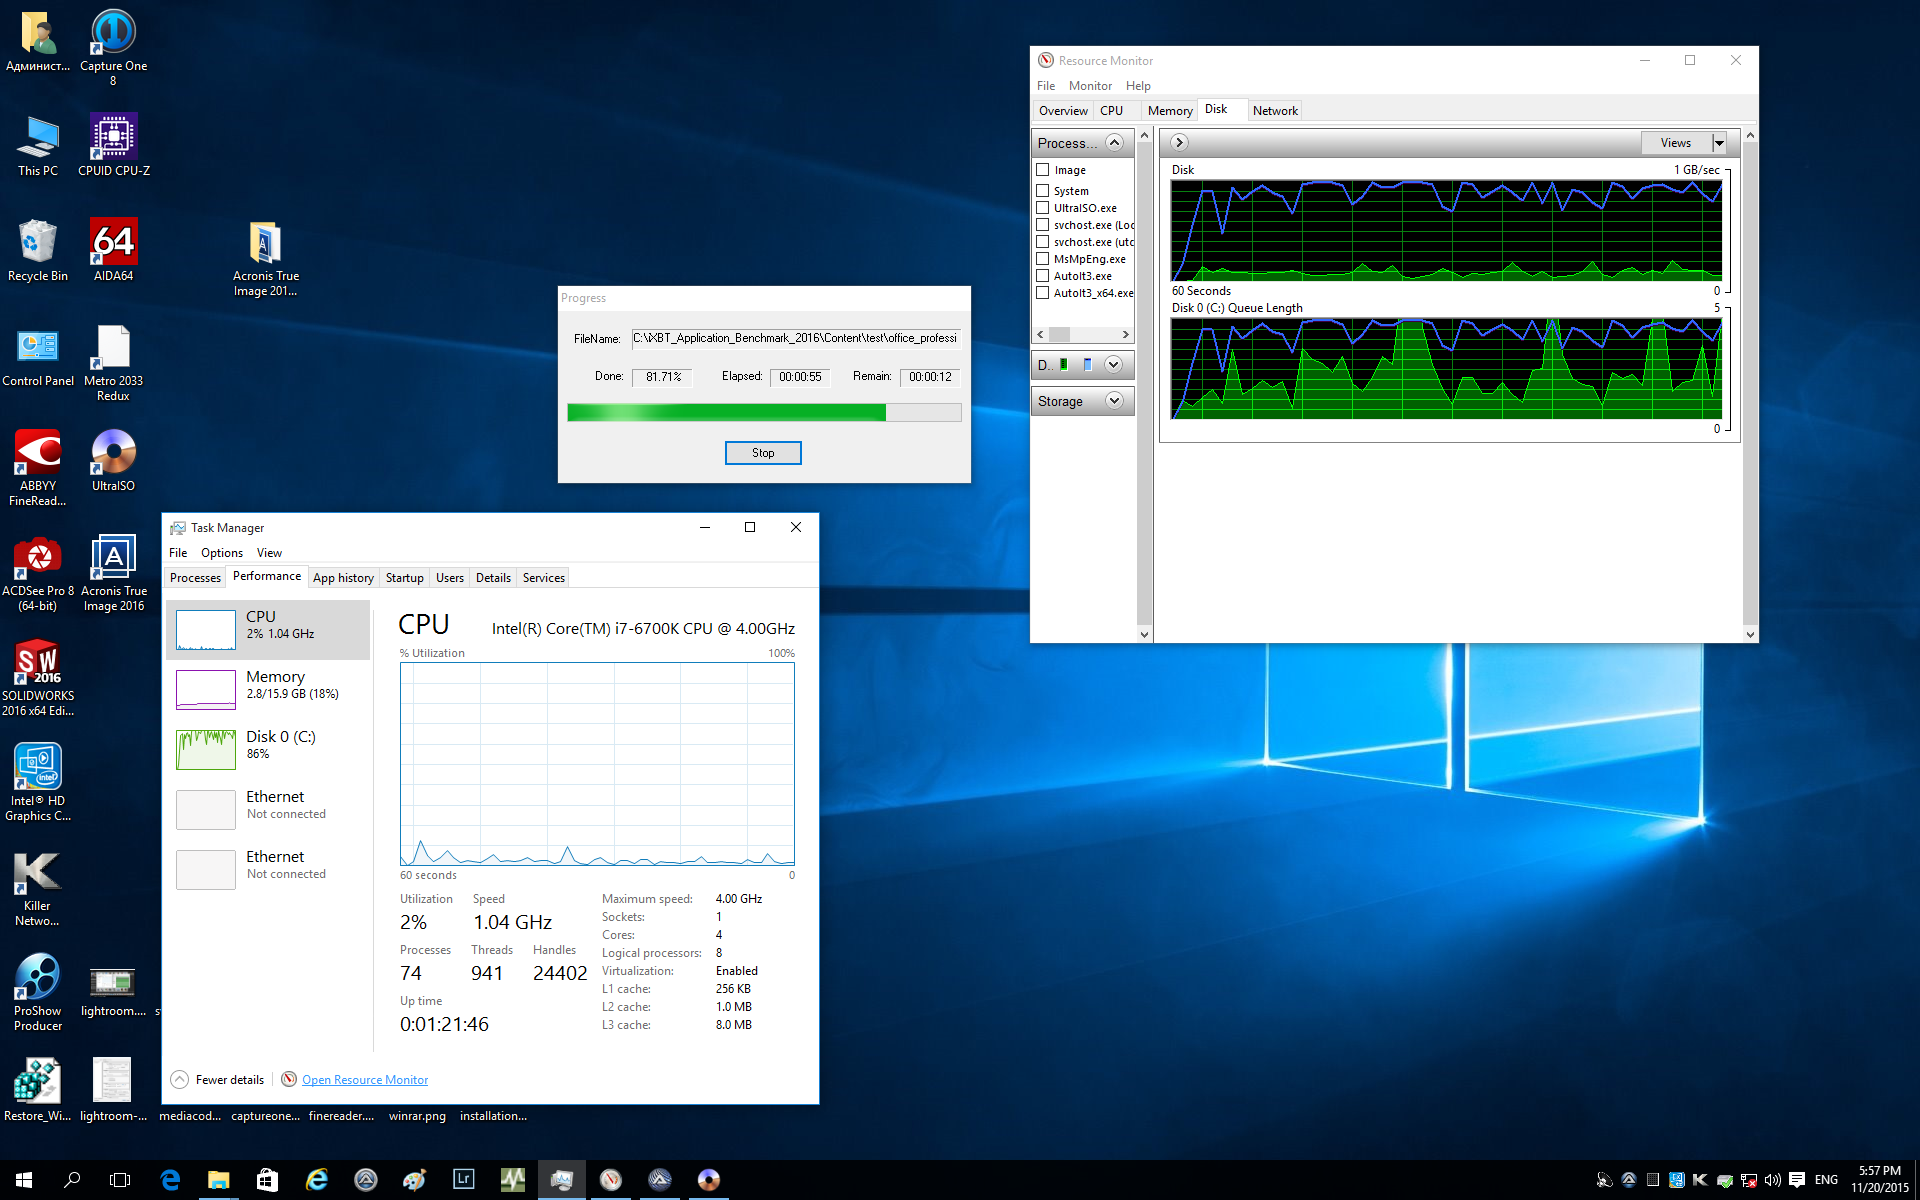1920x1200 pixels.
Task: Check the MsMpEng.exe process checkbox
Action: tap(1043, 259)
